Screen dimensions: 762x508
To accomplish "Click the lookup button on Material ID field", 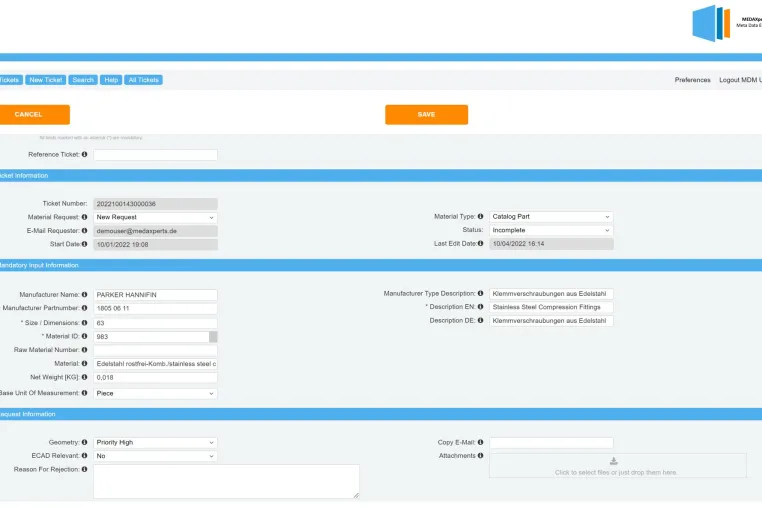I will click(213, 336).
